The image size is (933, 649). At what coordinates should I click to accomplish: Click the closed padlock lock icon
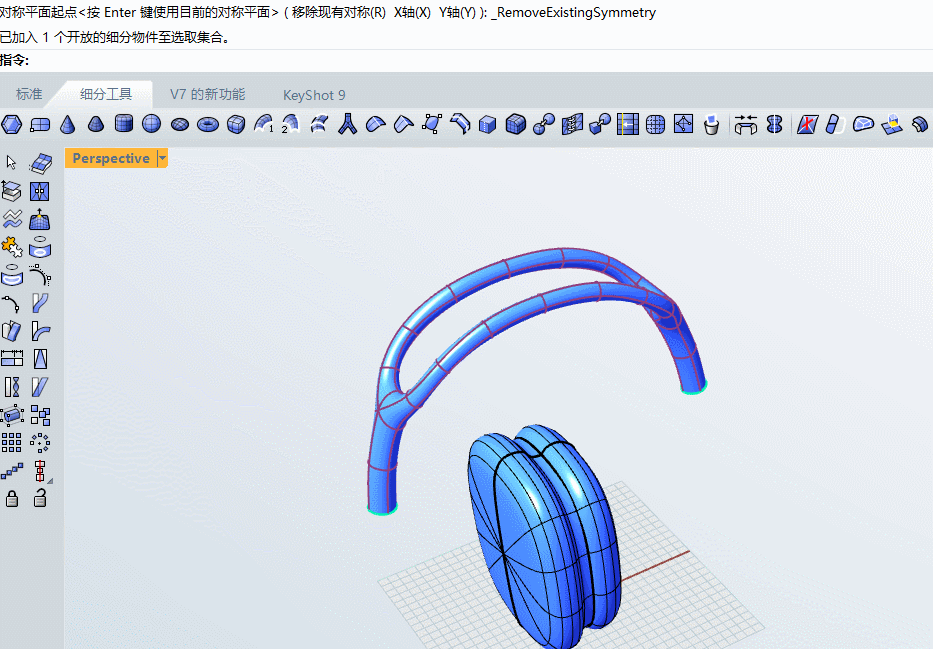tap(11, 498)
